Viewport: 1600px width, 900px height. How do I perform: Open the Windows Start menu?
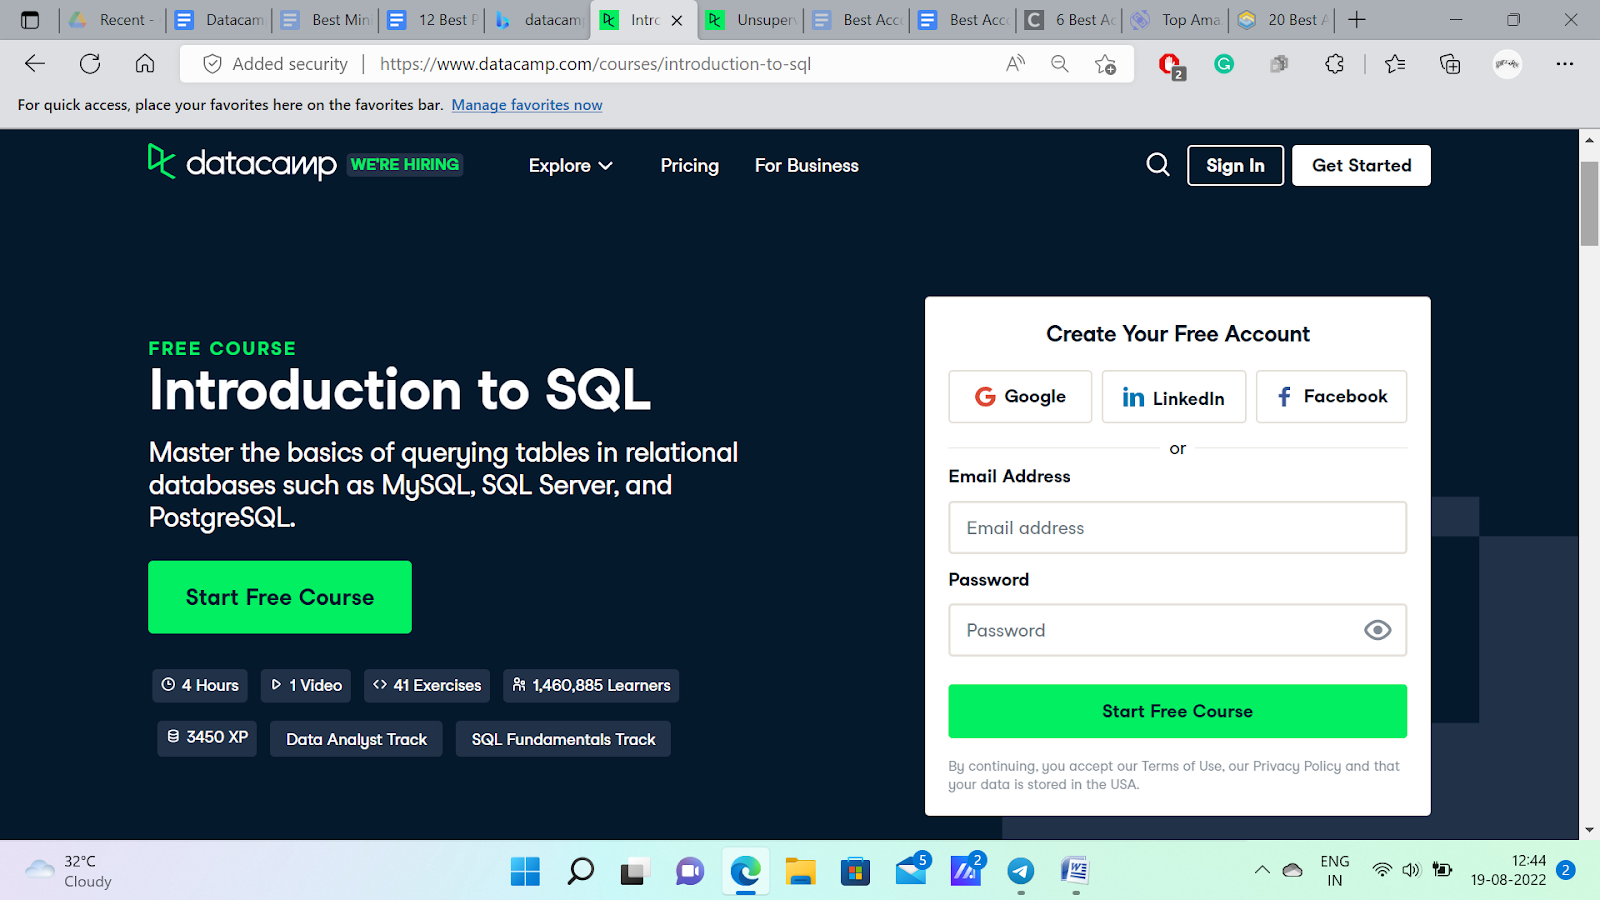(x=525, y=871)
